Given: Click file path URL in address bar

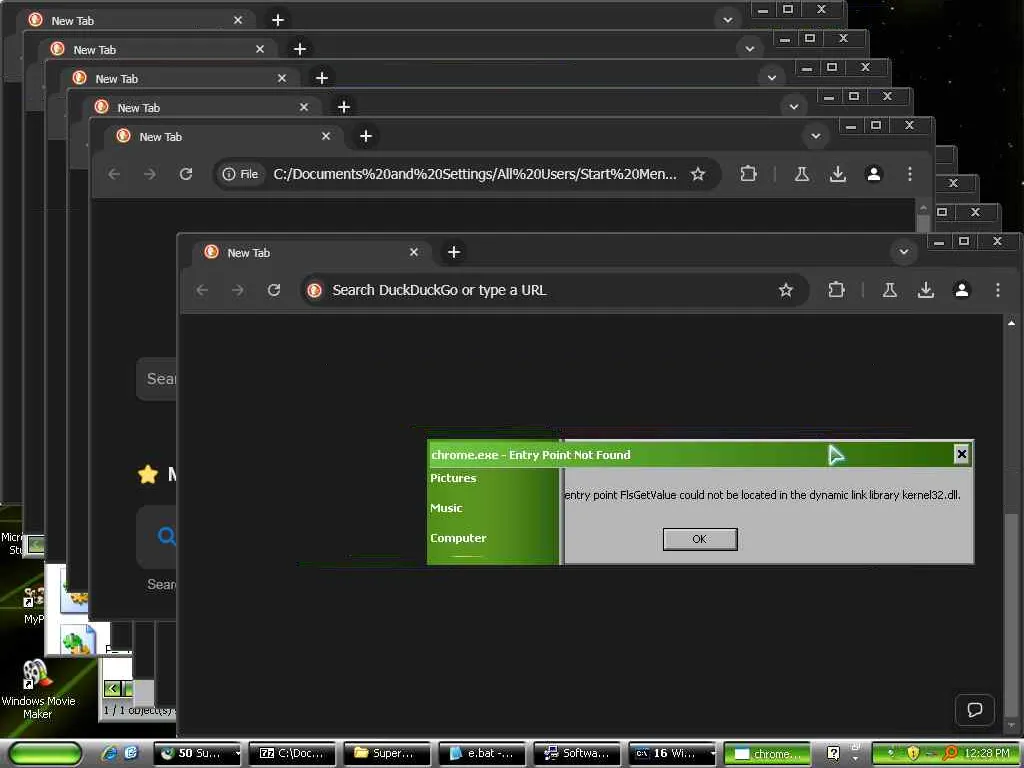Looking at the screenshot, I should (475, 174).
